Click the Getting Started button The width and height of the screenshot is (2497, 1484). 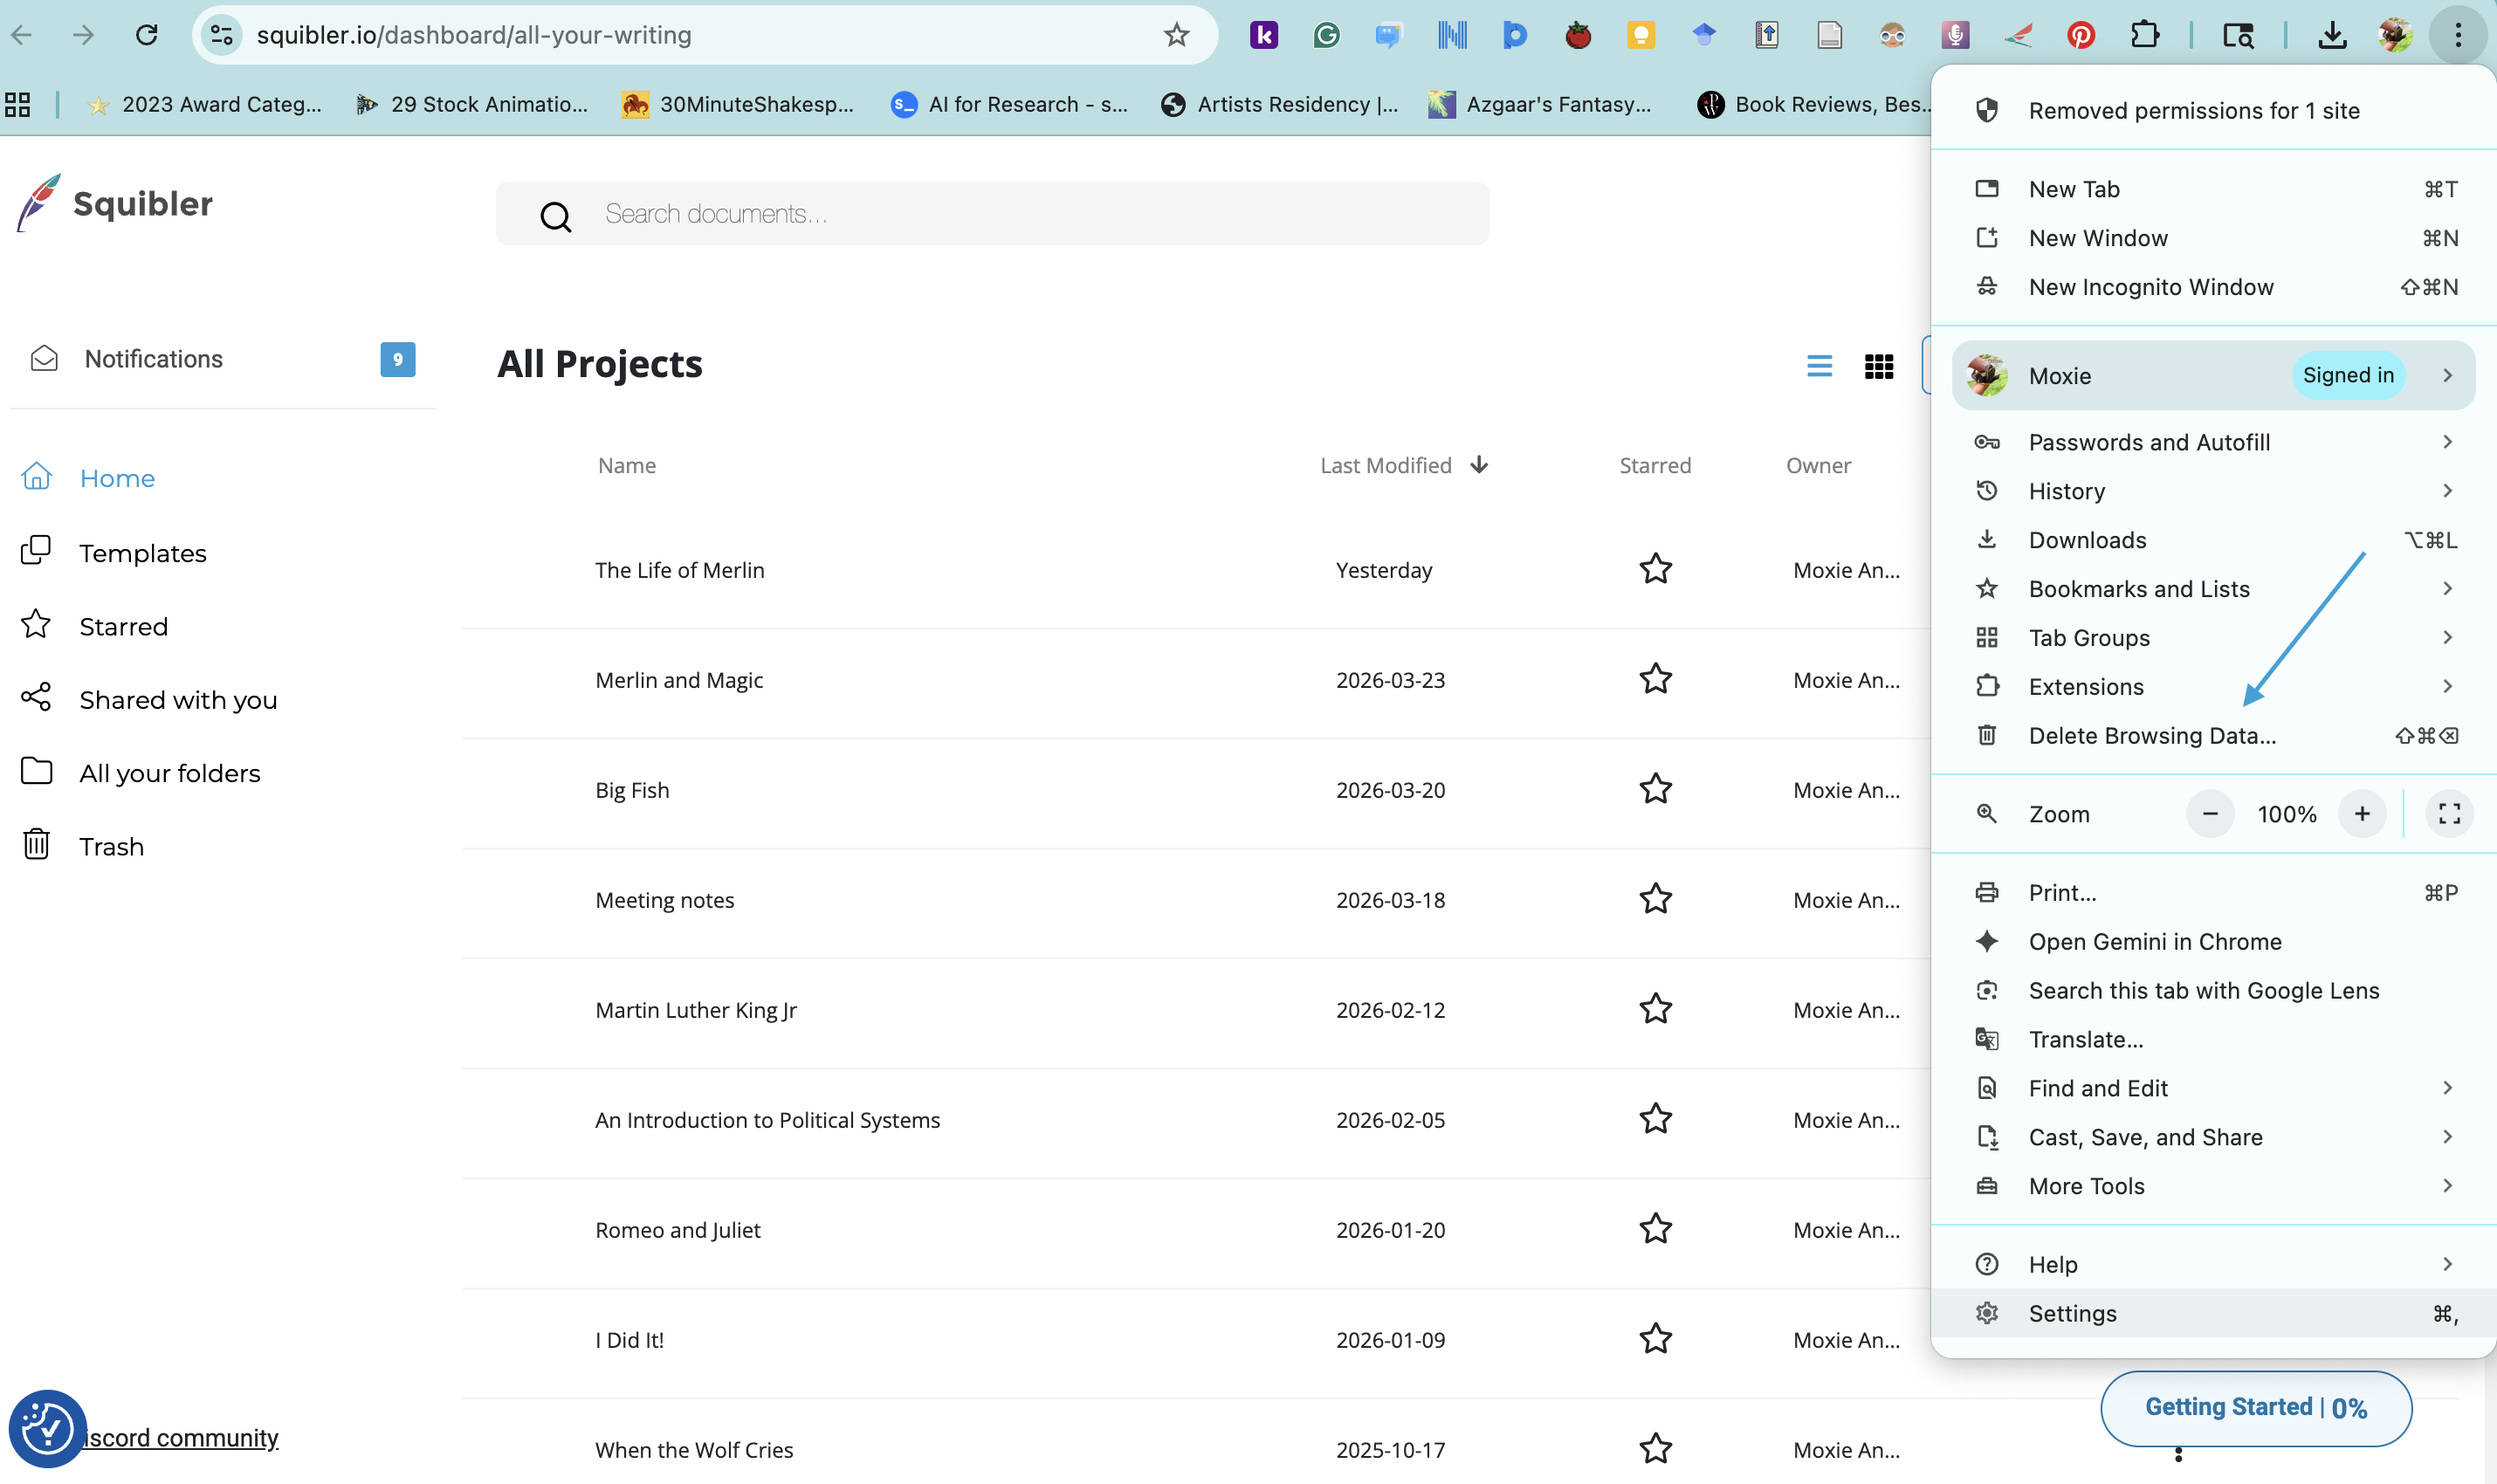(2255, 1407)
